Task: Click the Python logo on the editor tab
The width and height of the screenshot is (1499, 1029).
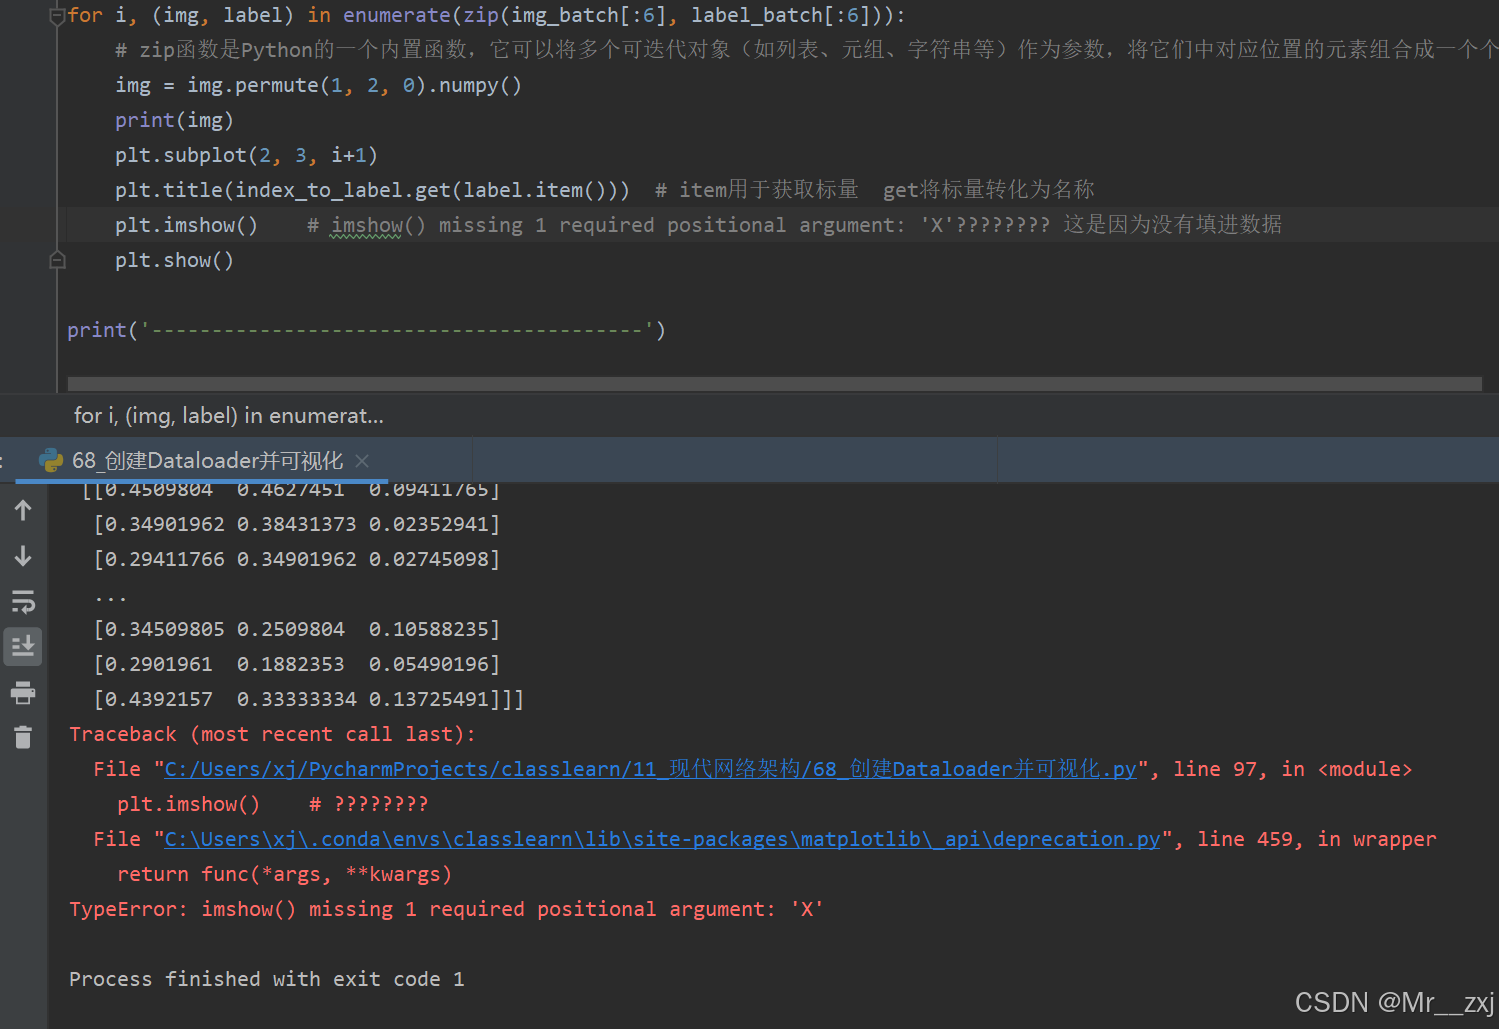Action: coord(50,460)
